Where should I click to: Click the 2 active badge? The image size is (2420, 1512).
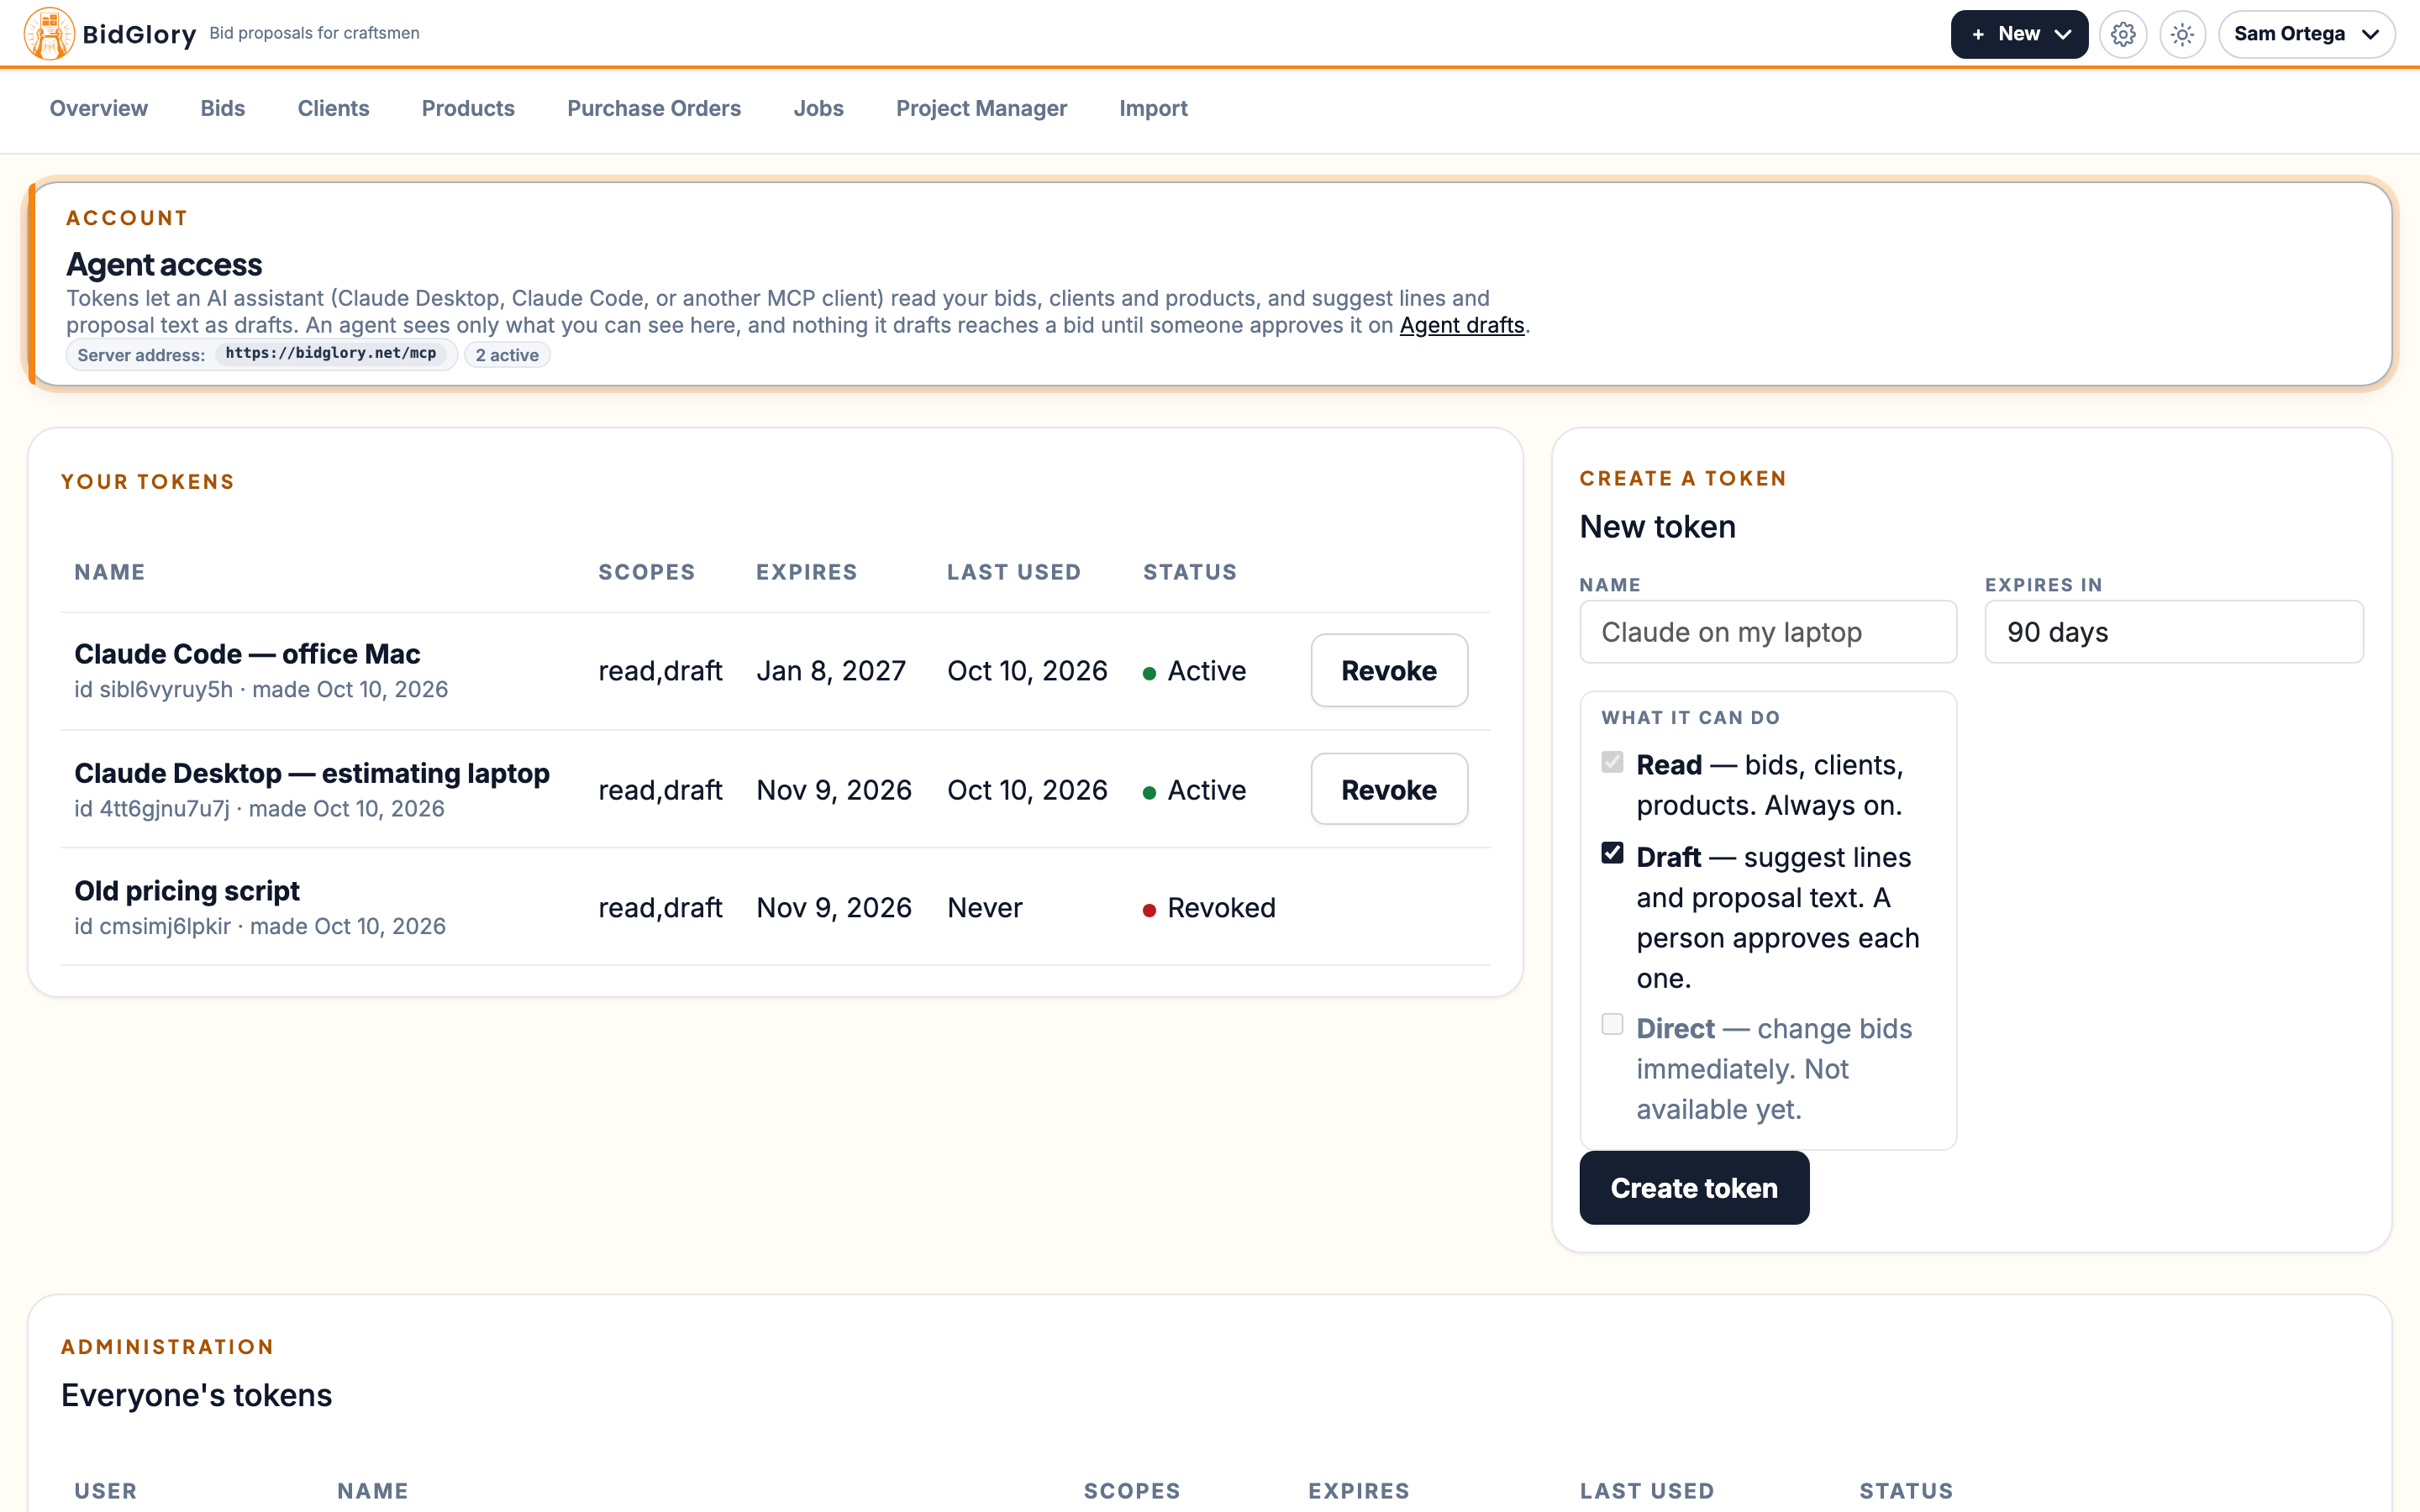point(507,355)
